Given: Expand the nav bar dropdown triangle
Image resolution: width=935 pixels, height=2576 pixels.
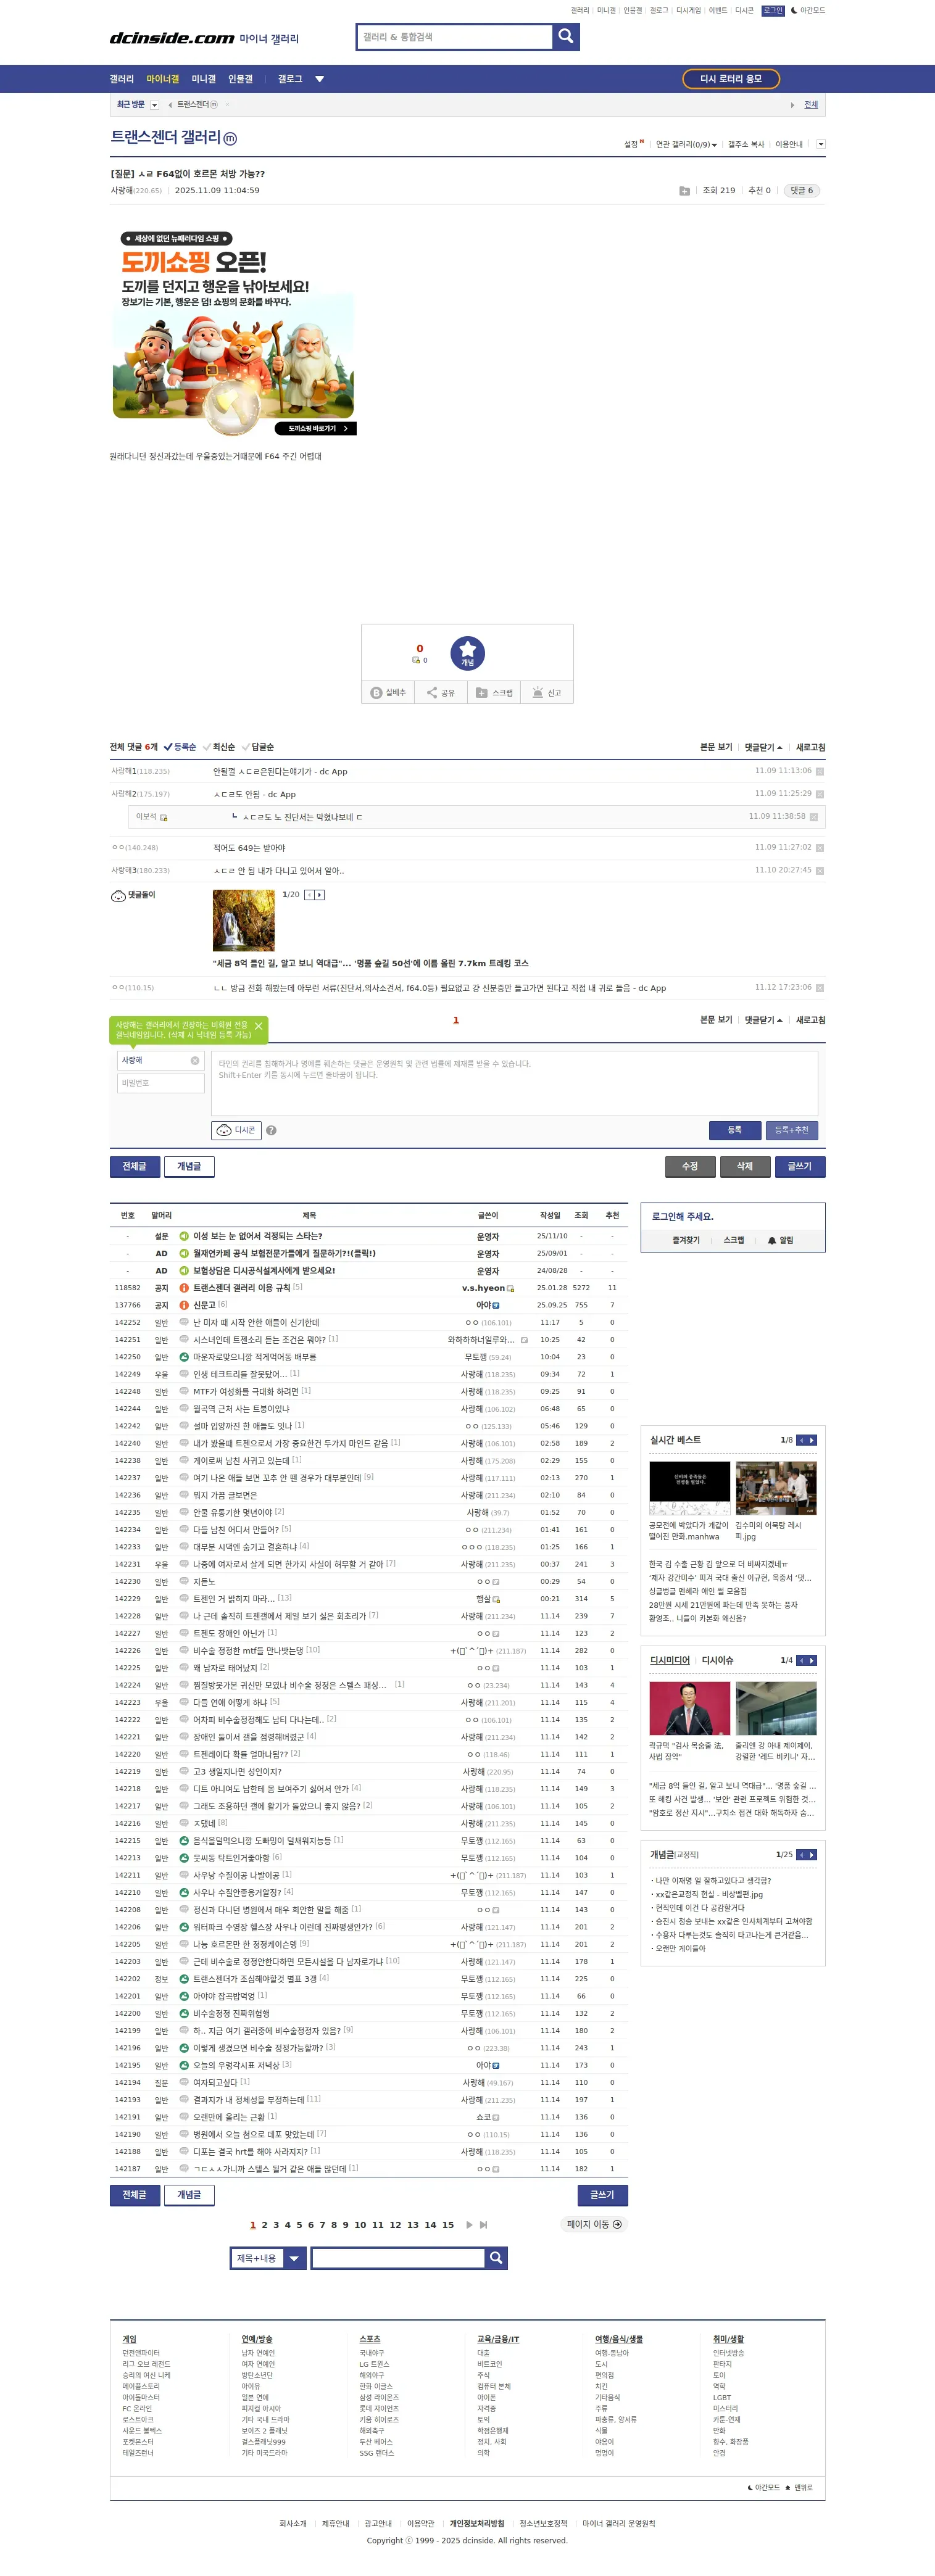Looking at the screenshot, I should [320, 79].
